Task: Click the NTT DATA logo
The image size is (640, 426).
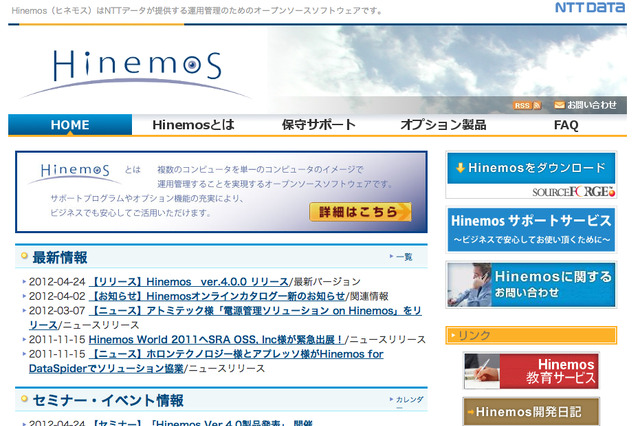Action: coord(590,7)
